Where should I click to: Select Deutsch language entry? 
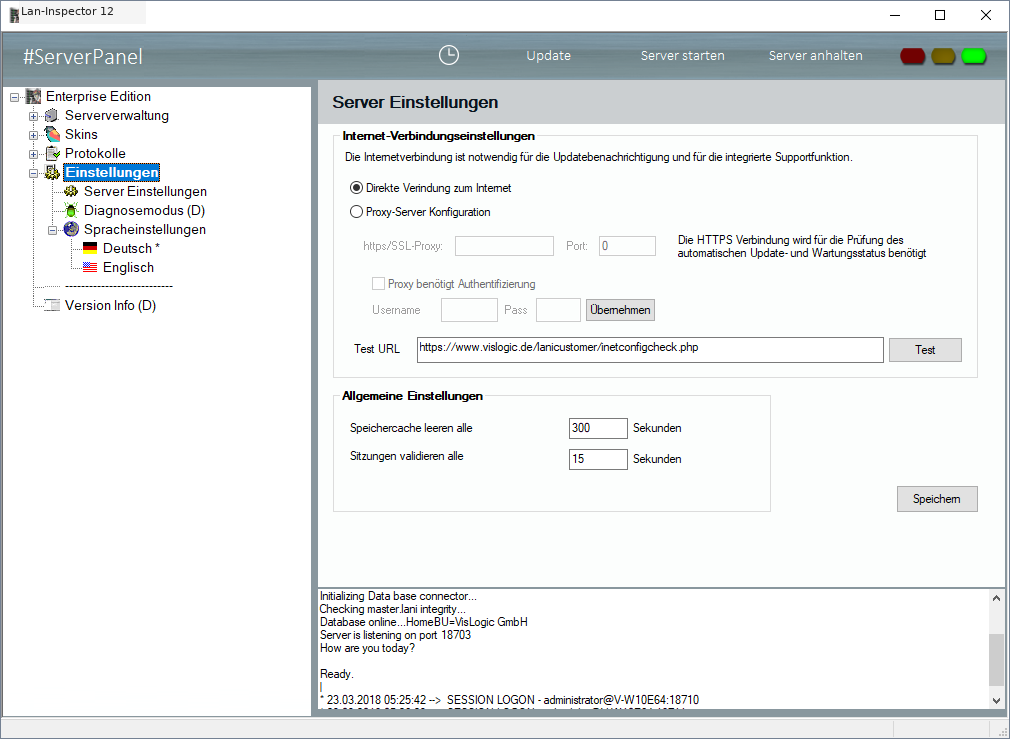[x=131, y=248]
